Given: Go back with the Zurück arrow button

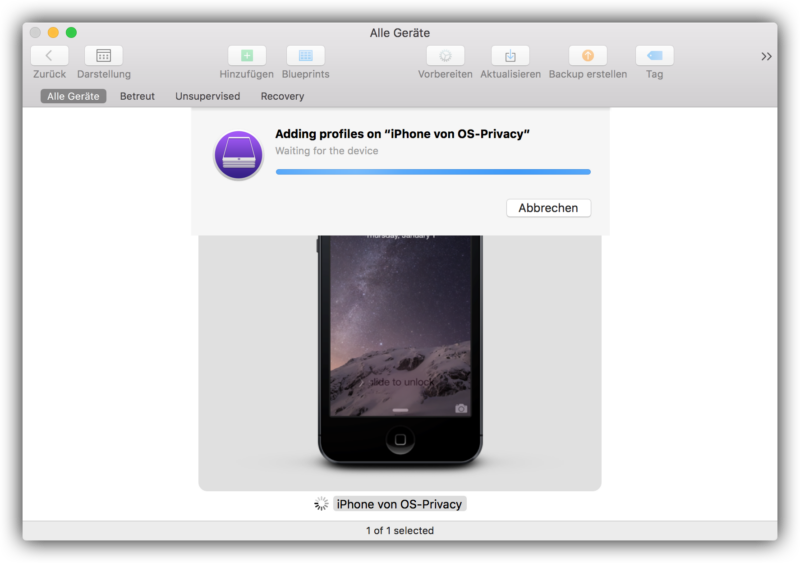Looking at the screenshot, I should pos(49,56).
